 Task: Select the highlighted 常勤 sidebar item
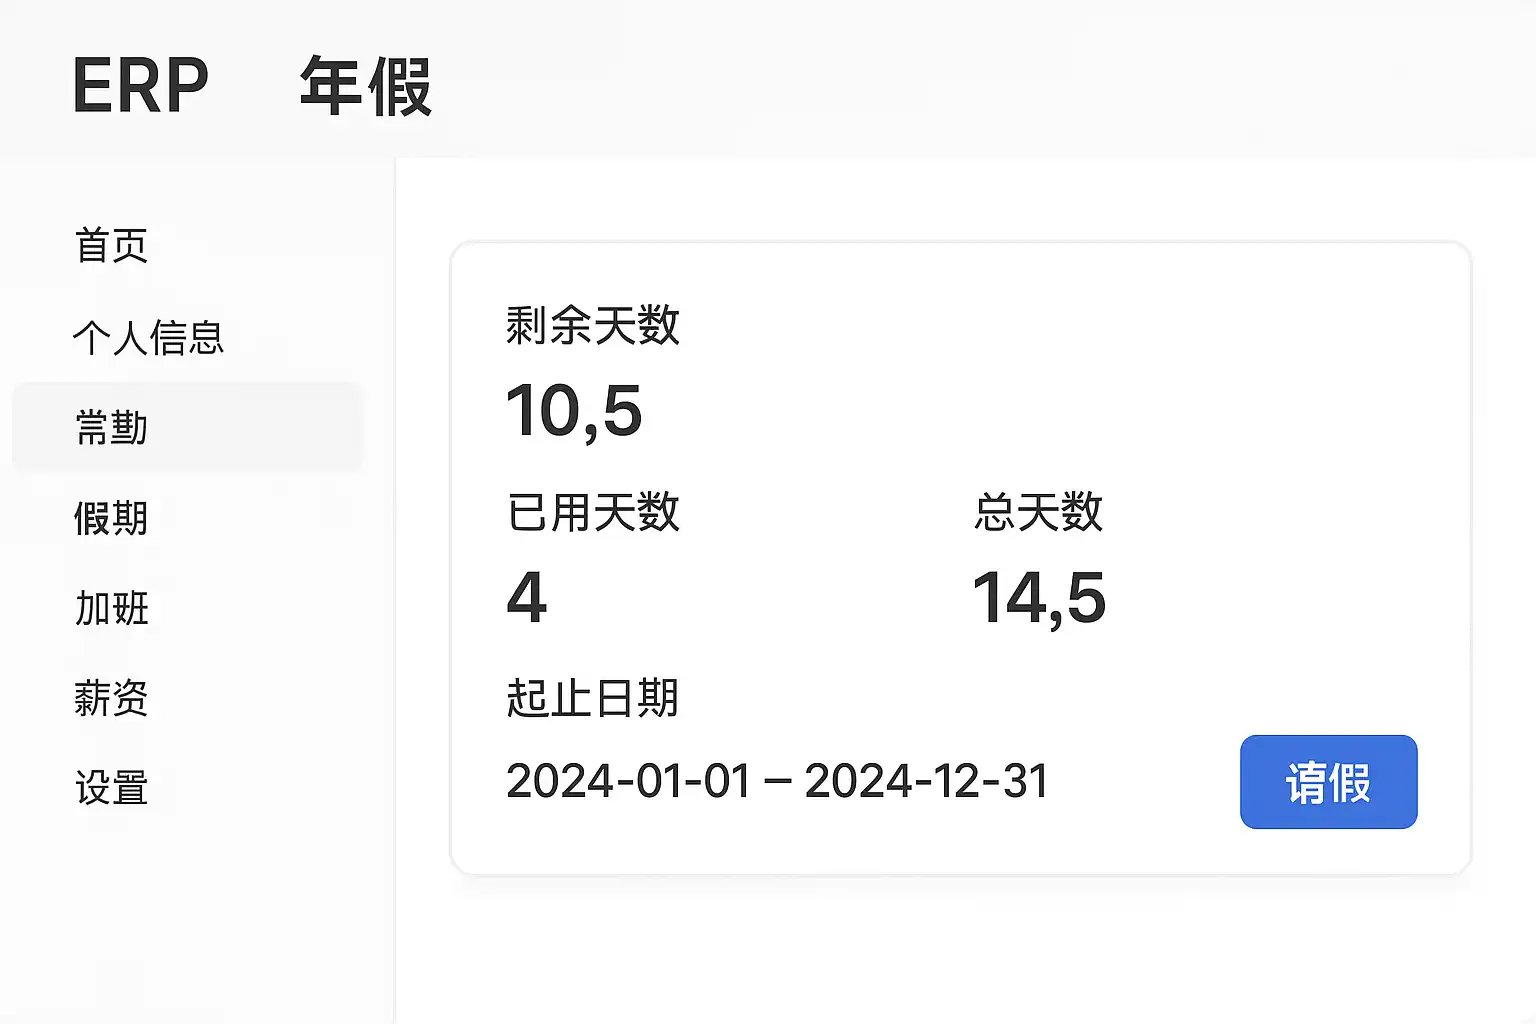click(111, 428)
